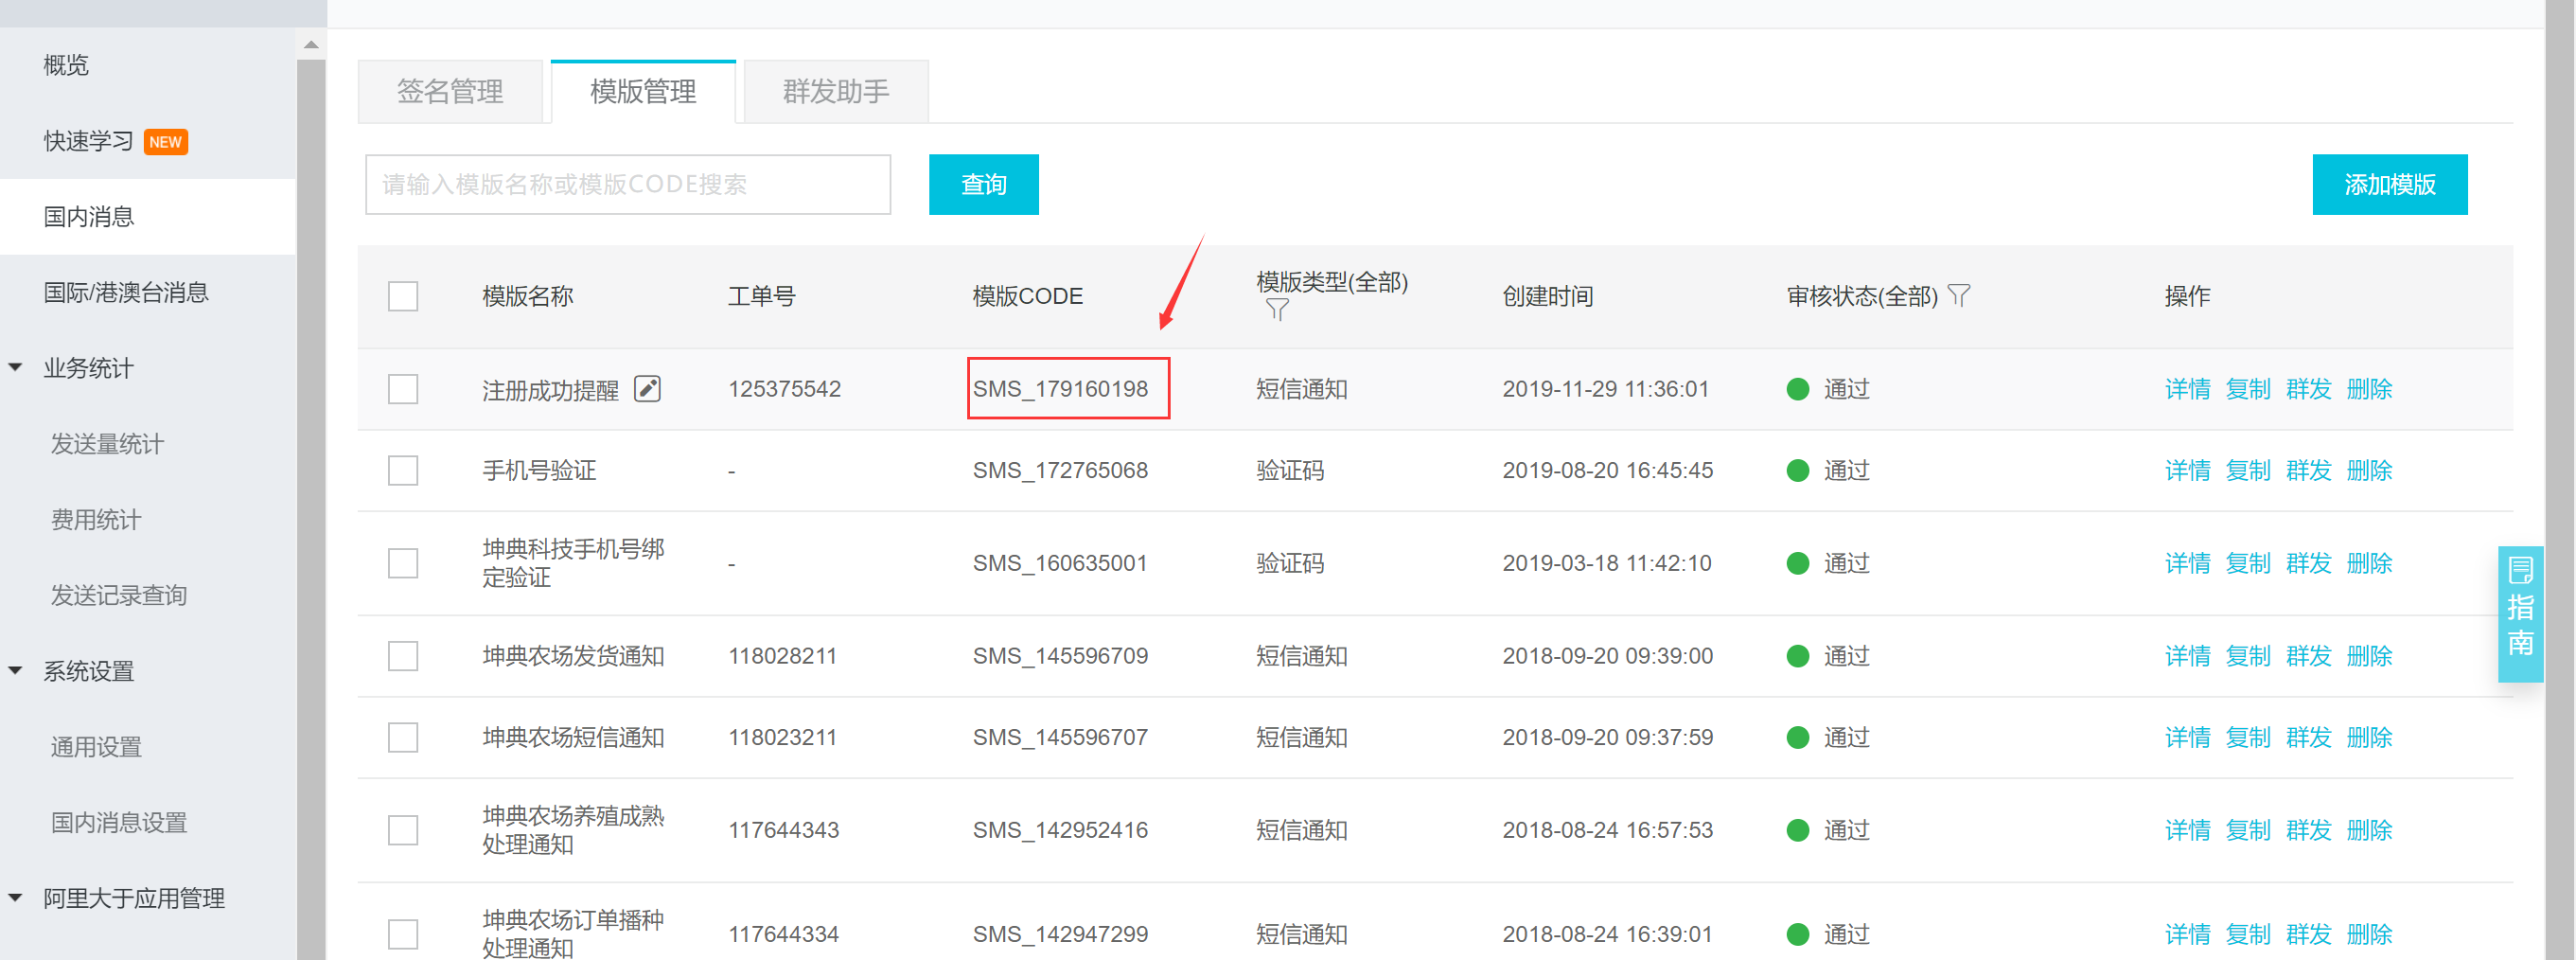Click the 模版CODE column header
The image size is (2576, 960).
click(1027, 296)
